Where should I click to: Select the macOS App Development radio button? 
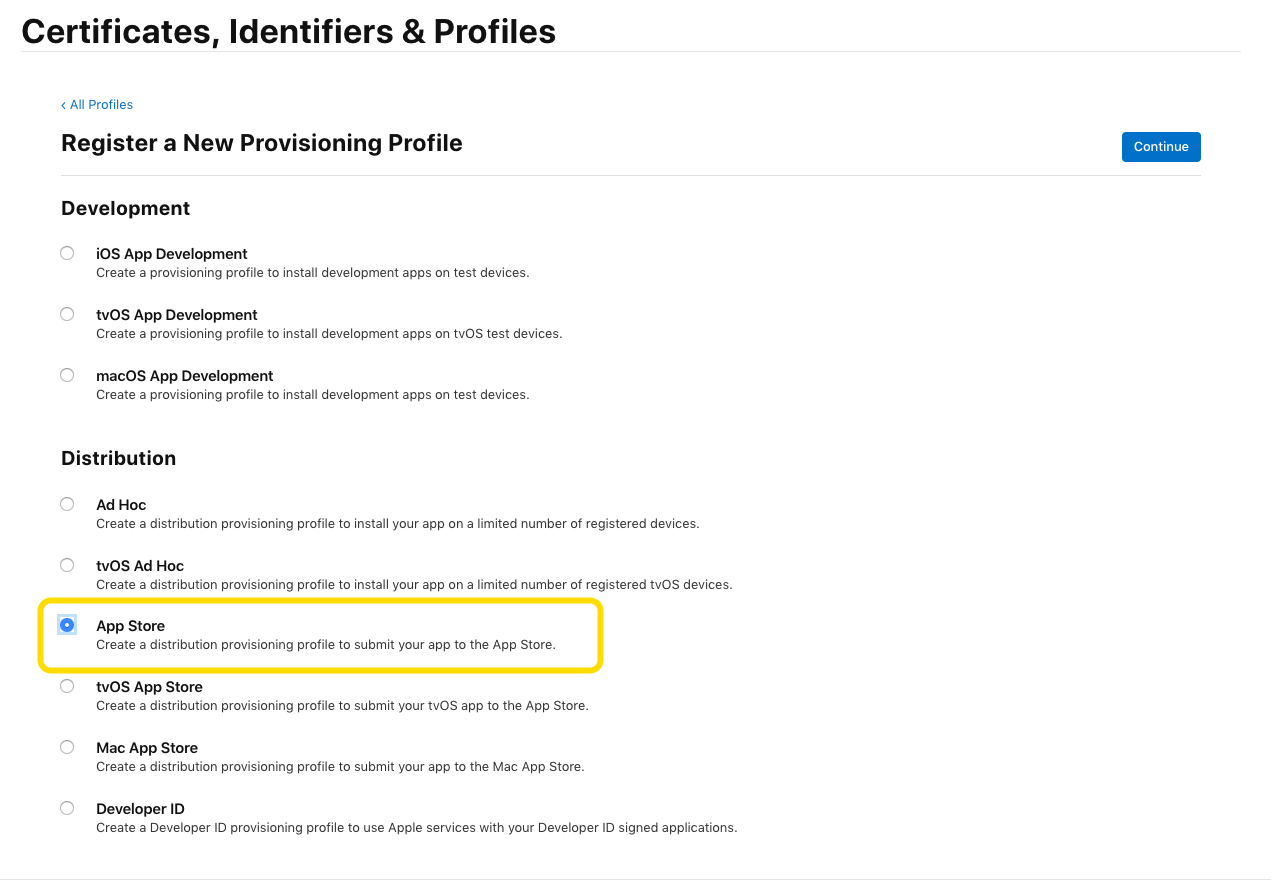click(x=66, y=374)
